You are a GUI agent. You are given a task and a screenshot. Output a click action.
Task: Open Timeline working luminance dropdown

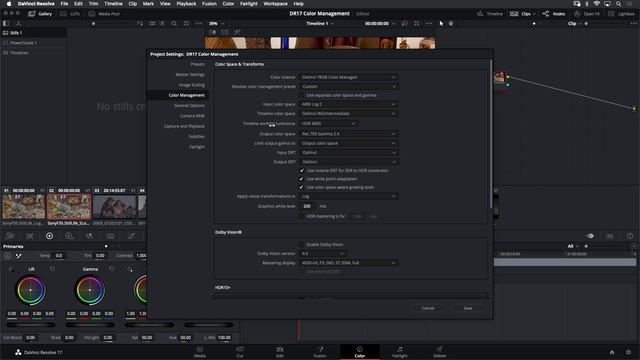329,123
